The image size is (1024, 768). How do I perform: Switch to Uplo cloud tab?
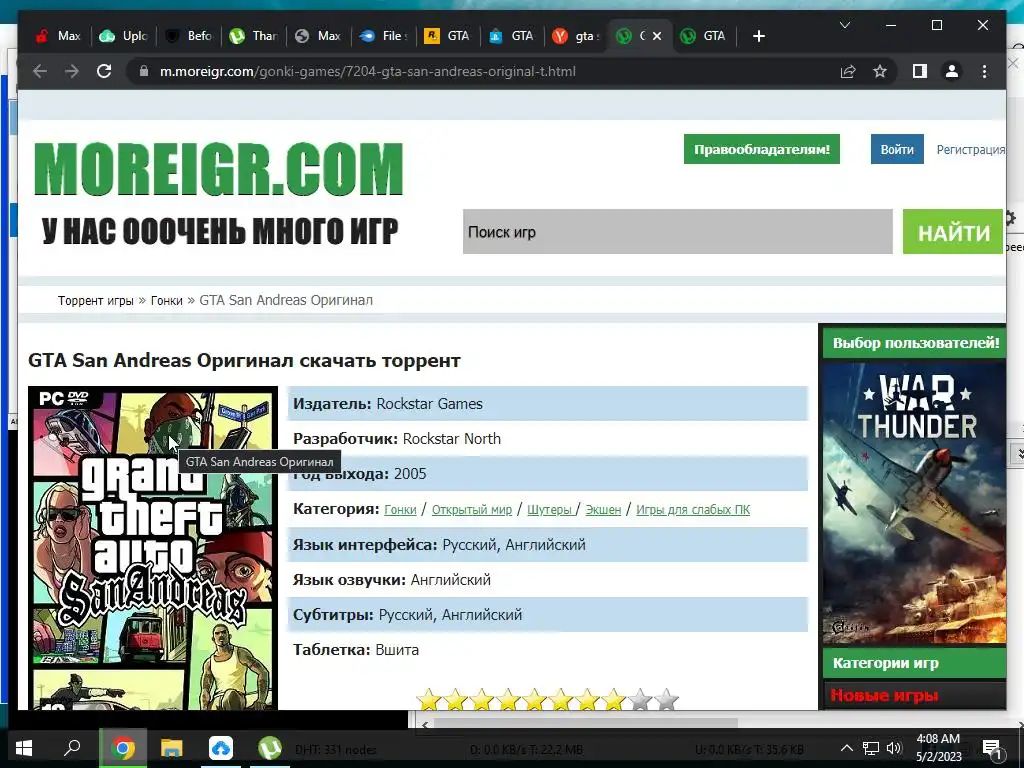123,36
